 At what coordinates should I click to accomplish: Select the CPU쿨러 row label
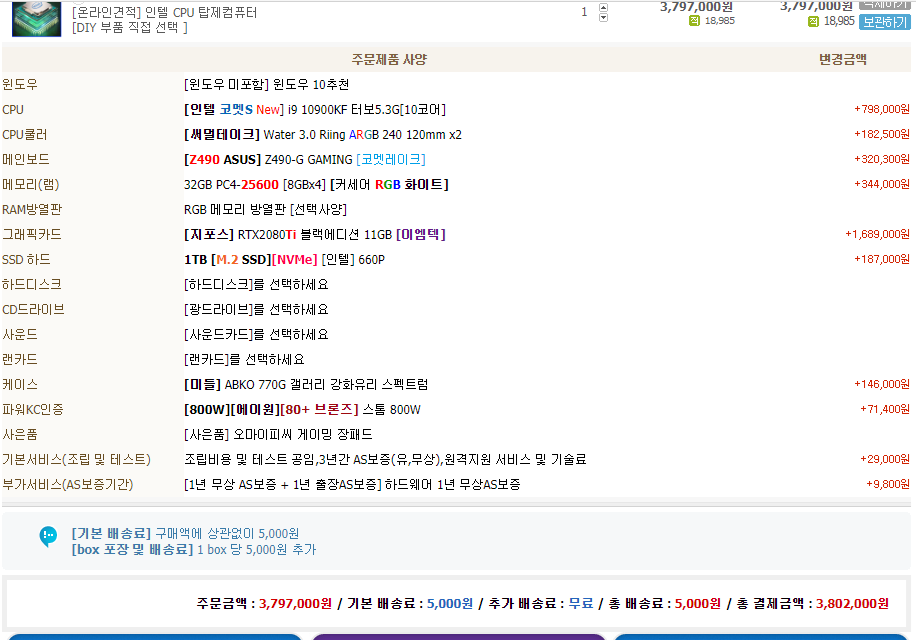click(x=25, y=135)
